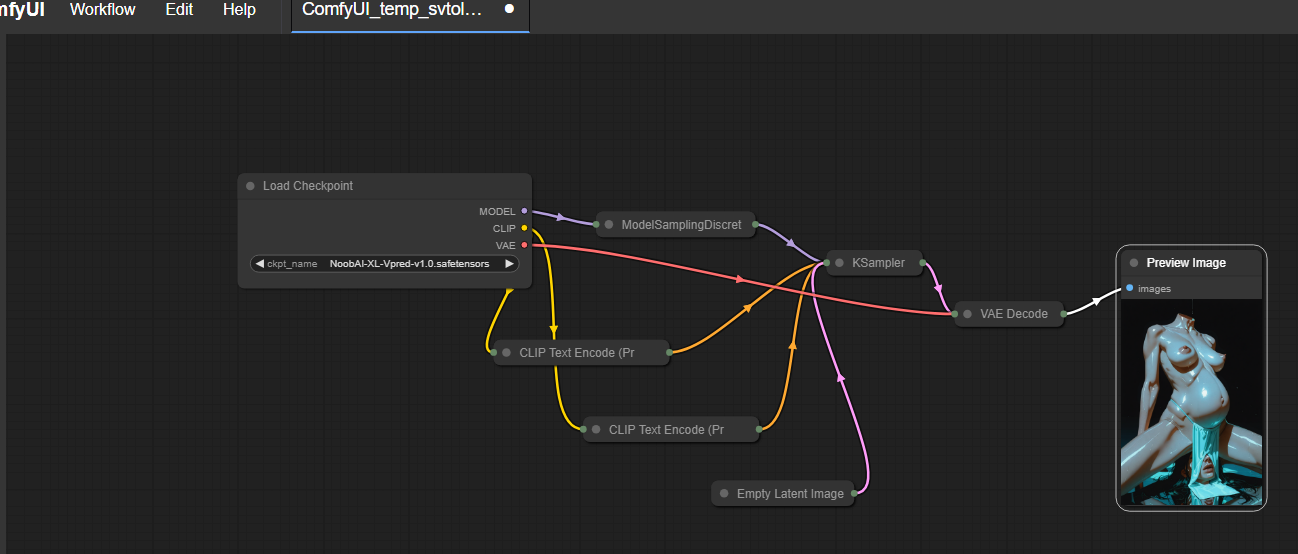Open the Preview Image thumbnail

(1191, 402)
